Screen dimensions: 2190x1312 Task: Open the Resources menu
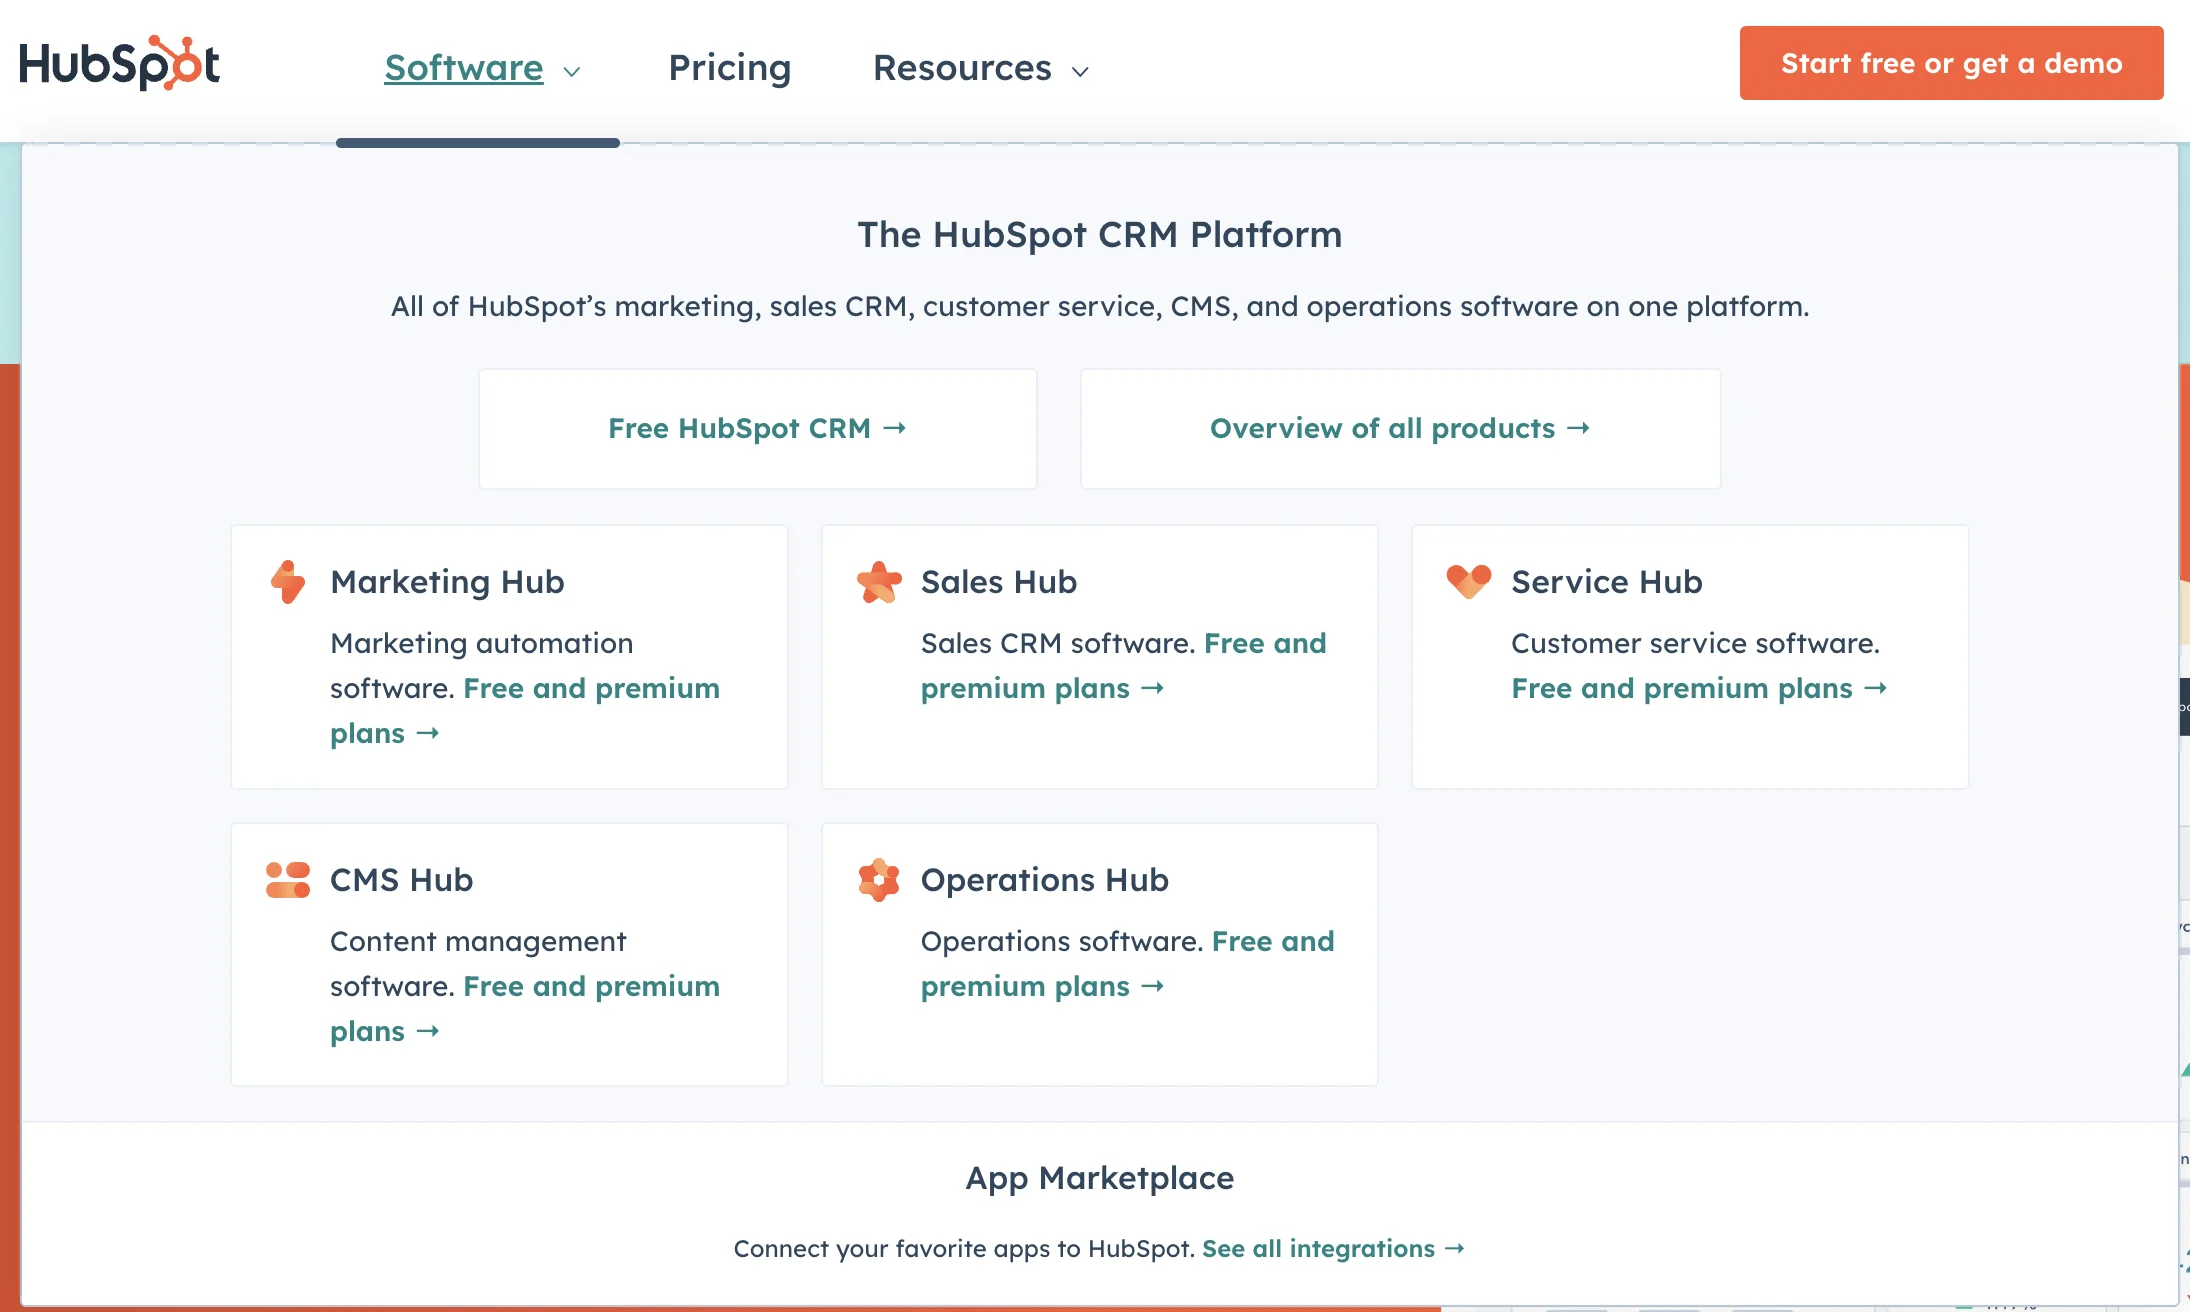pyautogui.click(x=962, y=68)
